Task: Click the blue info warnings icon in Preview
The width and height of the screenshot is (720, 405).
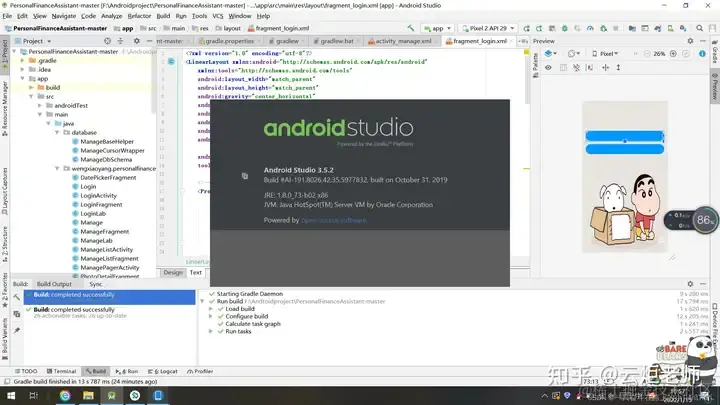Action: pos(702,54)
